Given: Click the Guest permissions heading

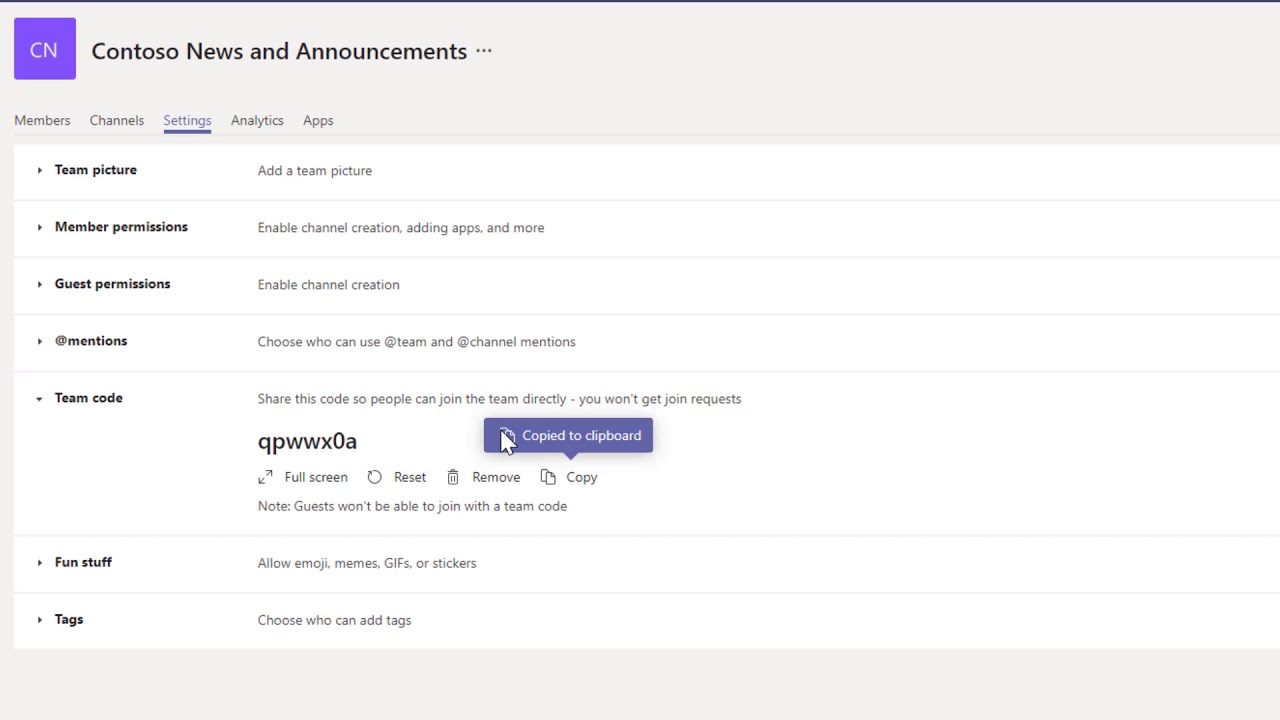Looking at the screenshot, I should [x=113, y=284].
